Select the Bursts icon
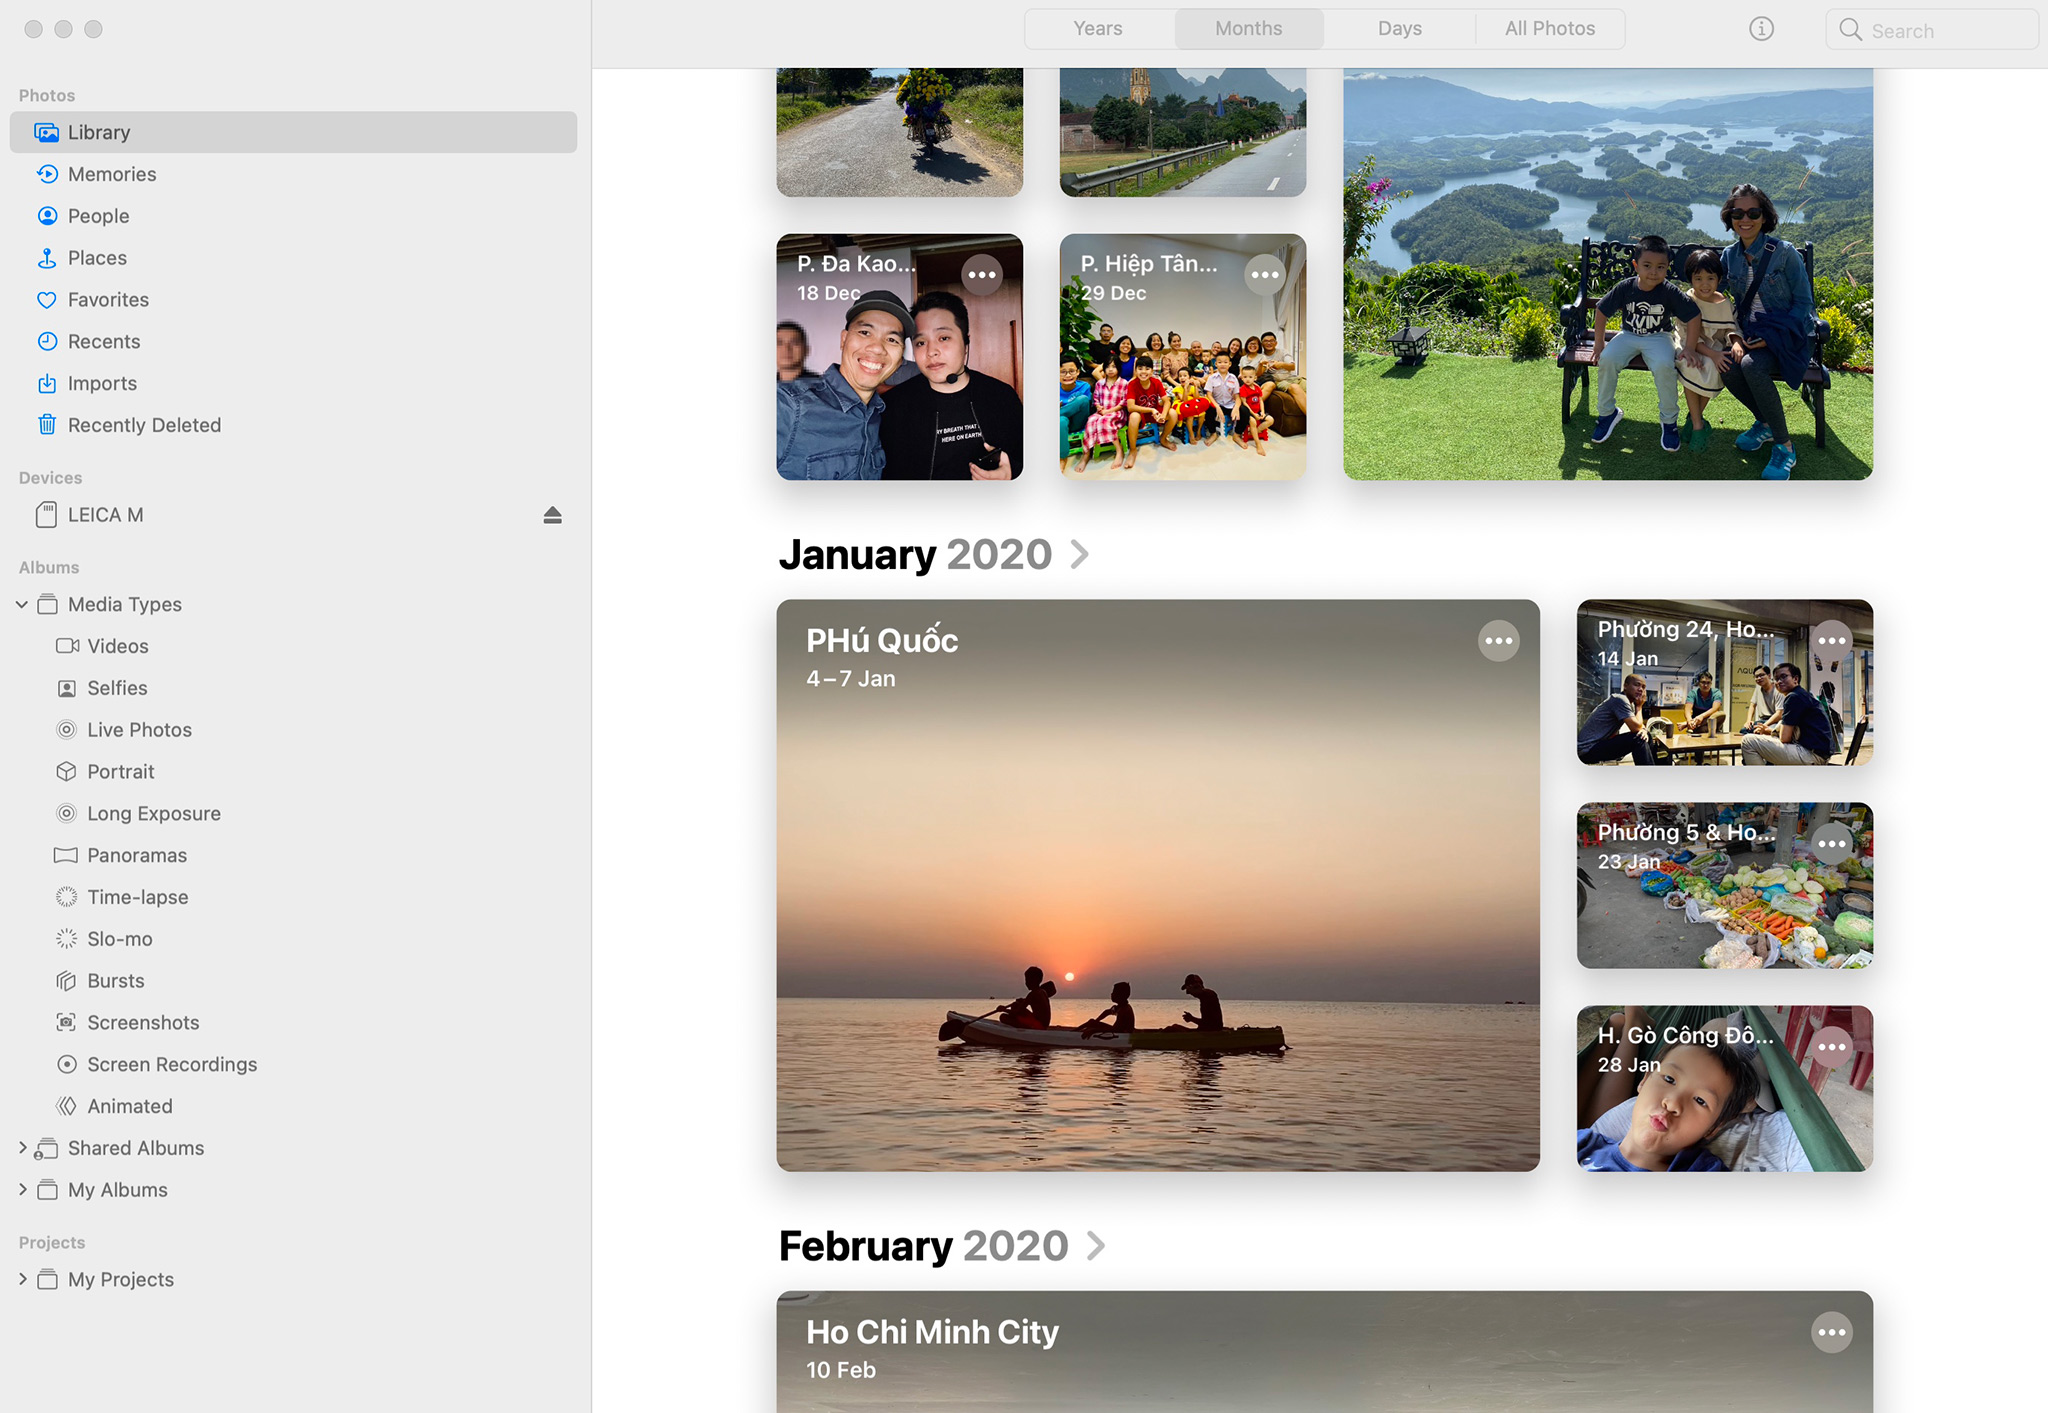 pyautogui.click(x=67, y=981)
